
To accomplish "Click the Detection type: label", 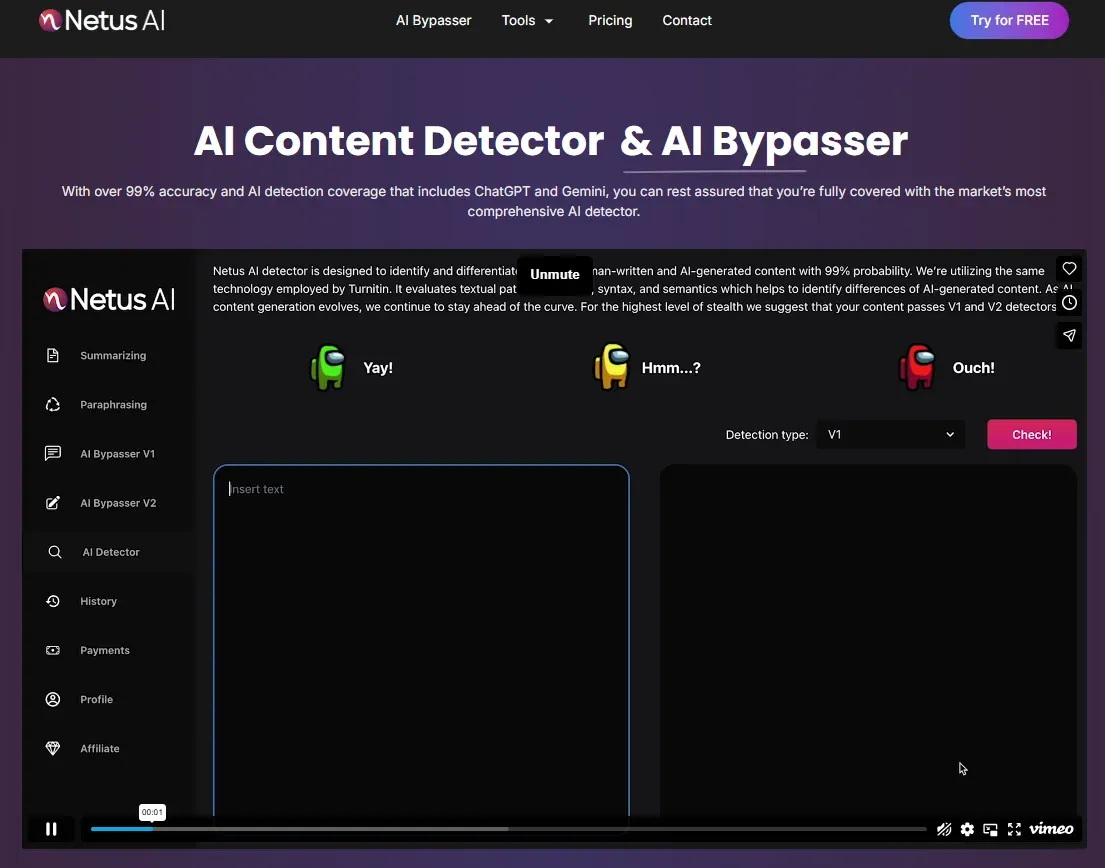I will [767, 435].
